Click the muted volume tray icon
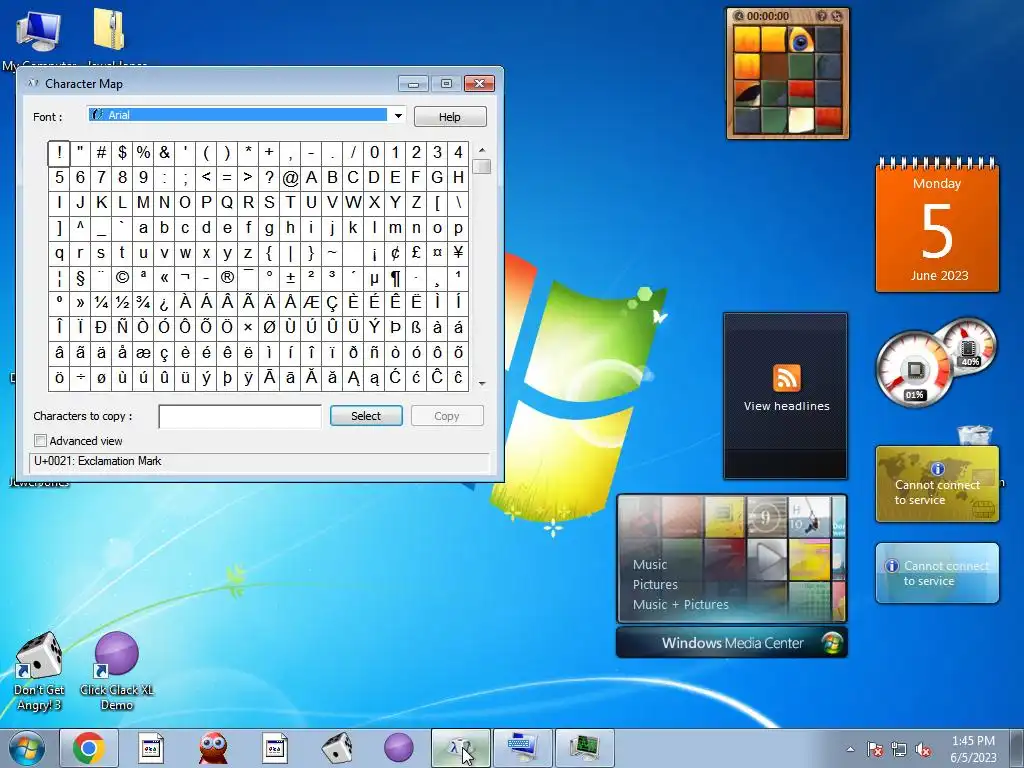Viewport: 1024px width, 768px height. [x=923, y=749]
